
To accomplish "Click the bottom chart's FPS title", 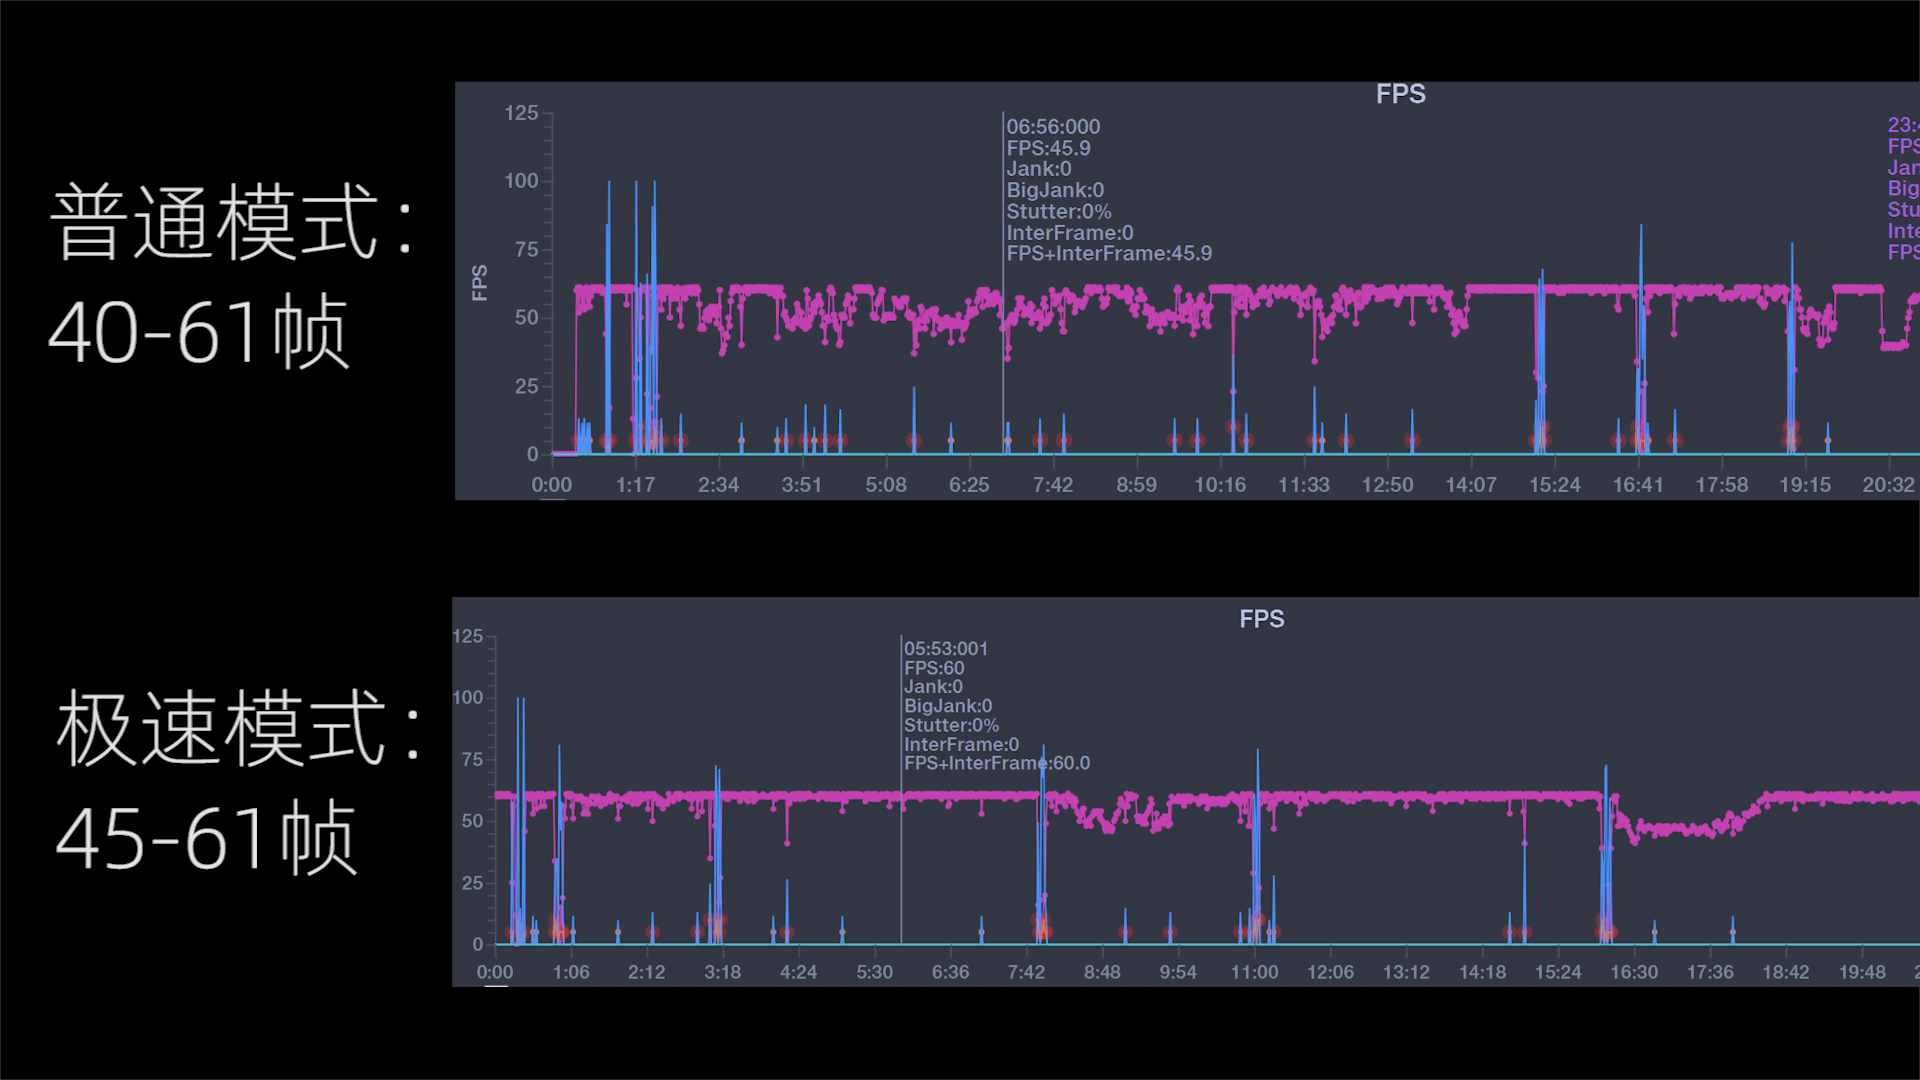I will (x=1261, y=619).
